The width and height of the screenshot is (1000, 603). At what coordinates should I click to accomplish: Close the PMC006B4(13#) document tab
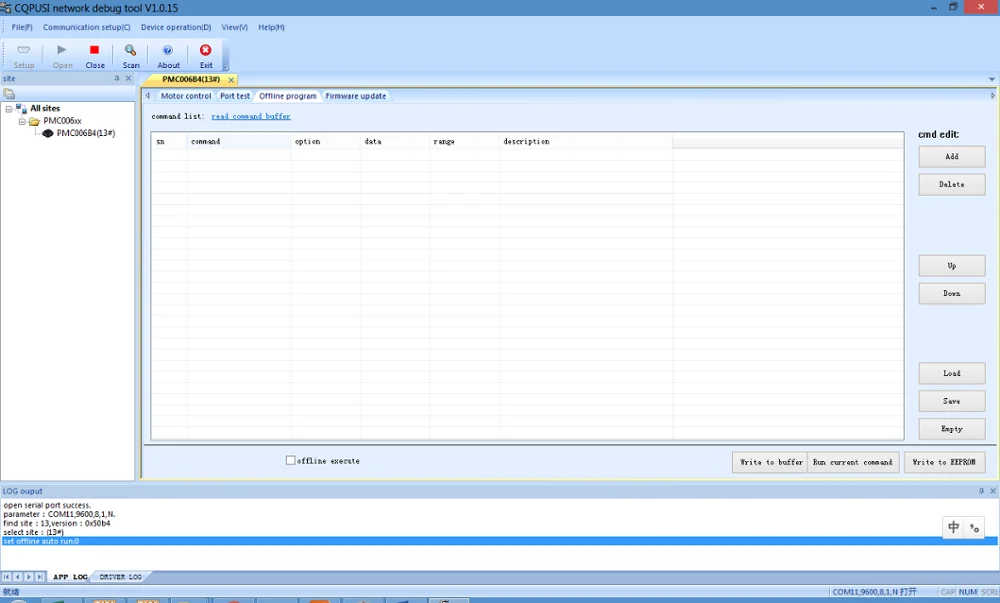(x=231, y=80)
